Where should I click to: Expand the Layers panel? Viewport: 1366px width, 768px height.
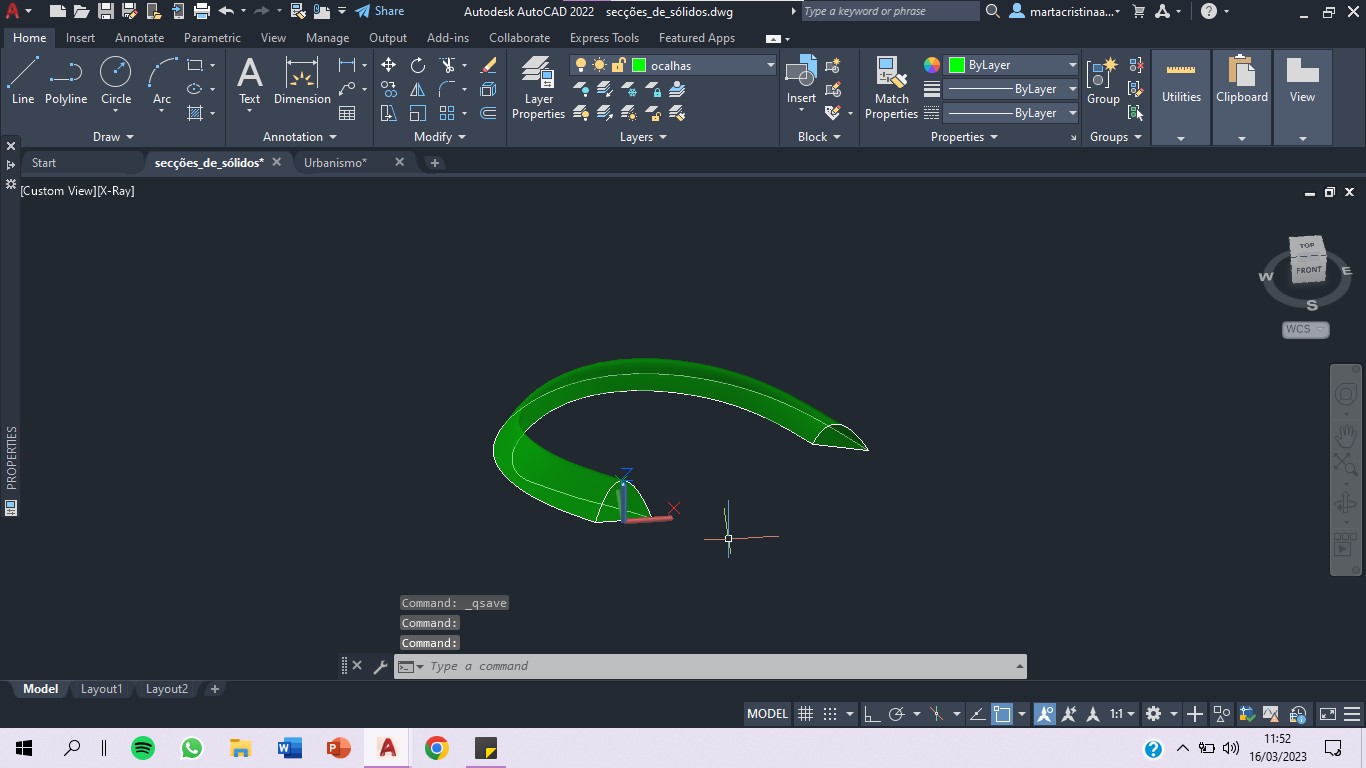643,137
